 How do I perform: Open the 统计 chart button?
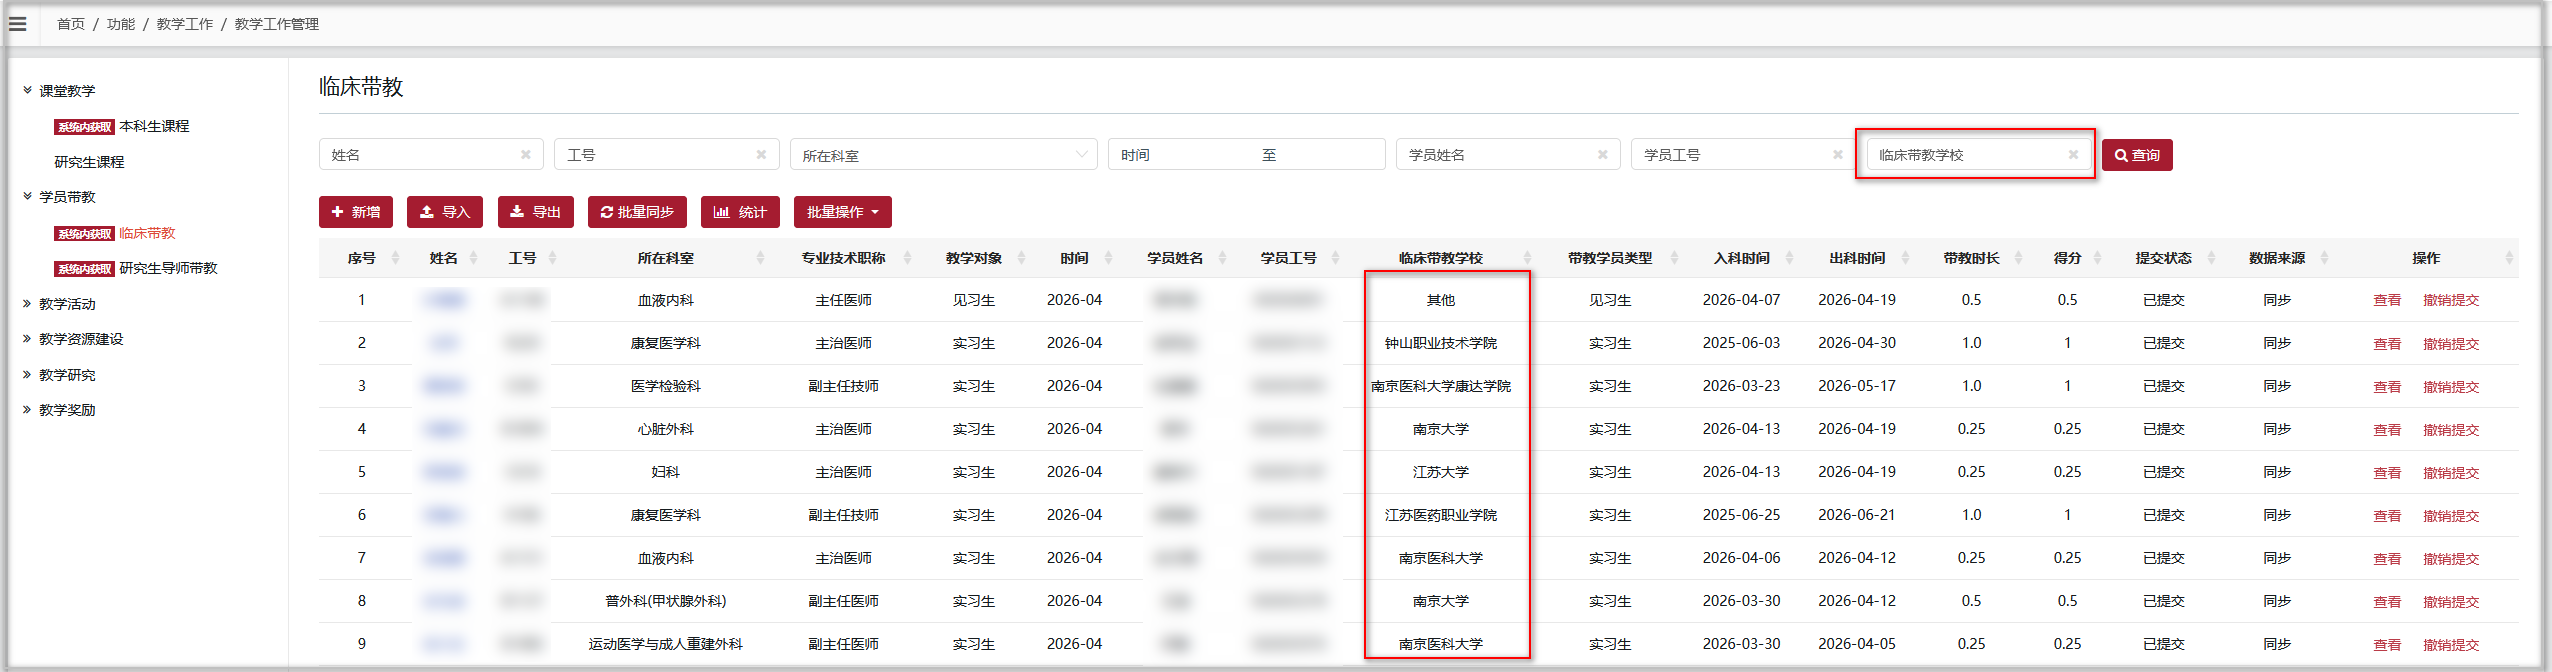[x=740, y=212]
